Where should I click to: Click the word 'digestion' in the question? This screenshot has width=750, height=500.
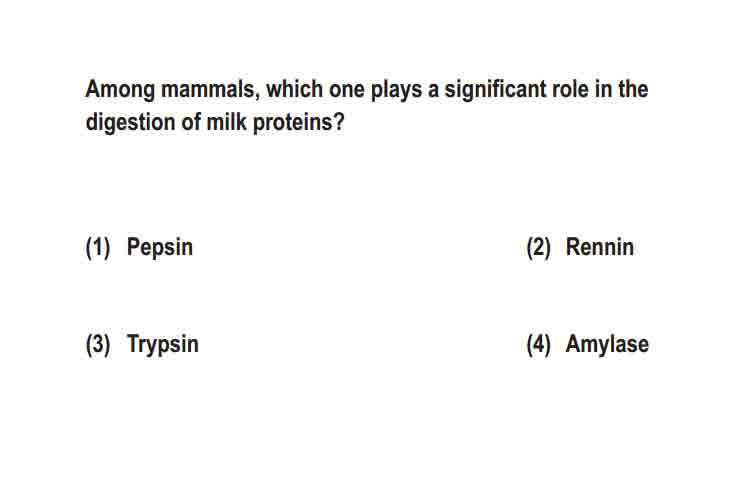[130, 122]
